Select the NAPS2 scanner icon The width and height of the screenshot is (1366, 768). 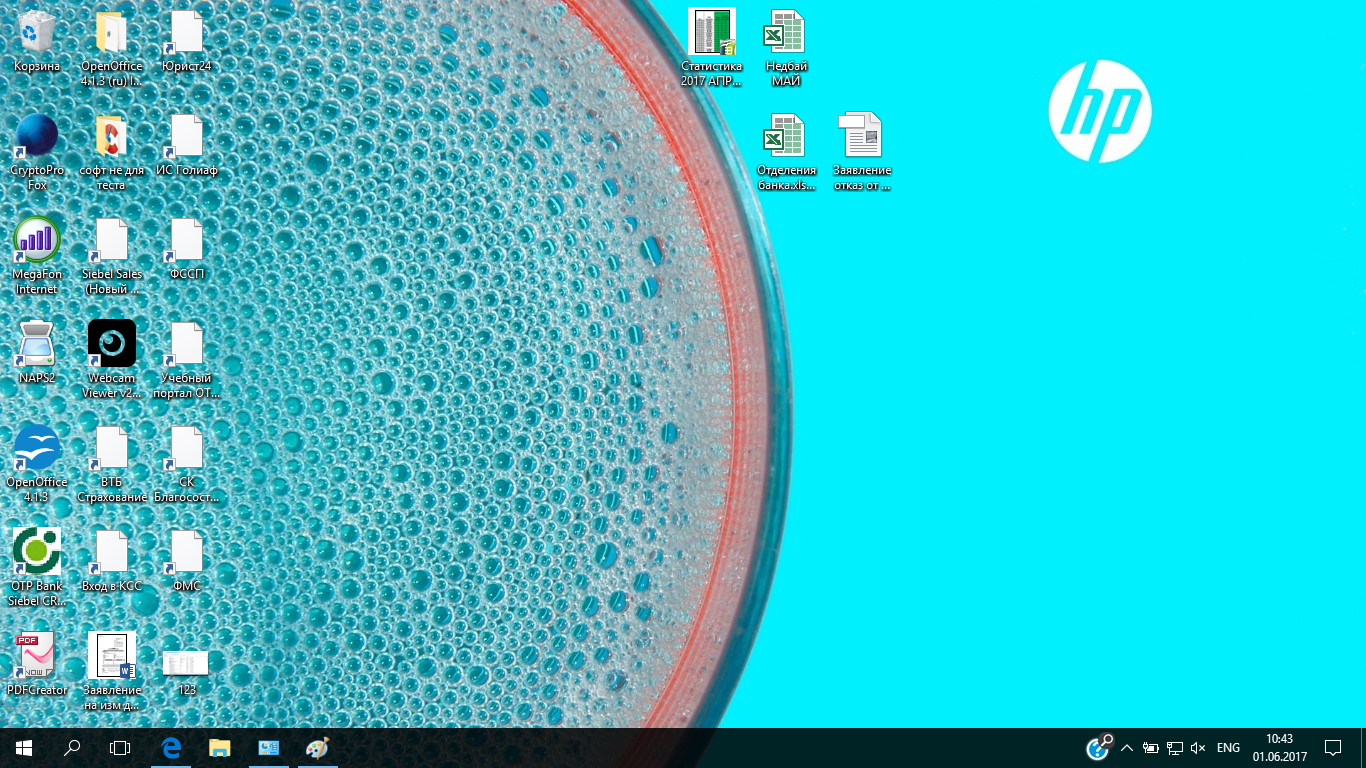click(37, 345)
